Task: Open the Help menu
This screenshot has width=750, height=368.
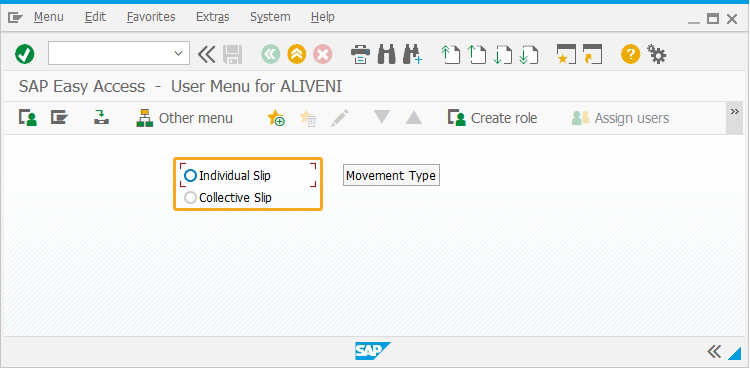Action: tap(322, 17)
